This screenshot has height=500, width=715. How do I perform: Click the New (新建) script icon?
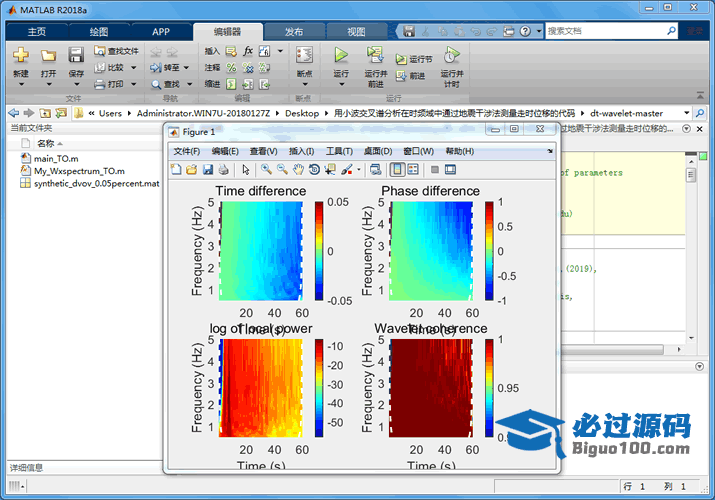pyautogui.click(x=21, y=55)
